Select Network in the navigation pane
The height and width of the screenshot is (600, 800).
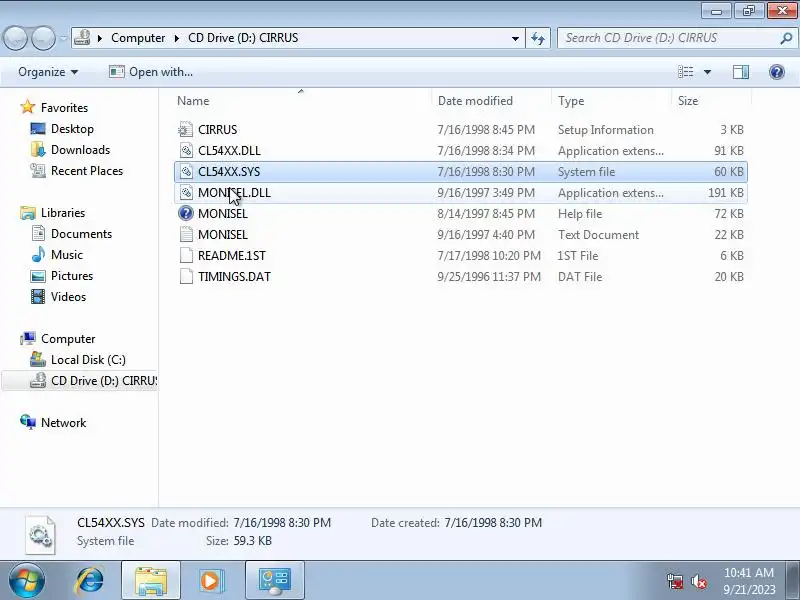pyautogui.click(x=63, y=422)
